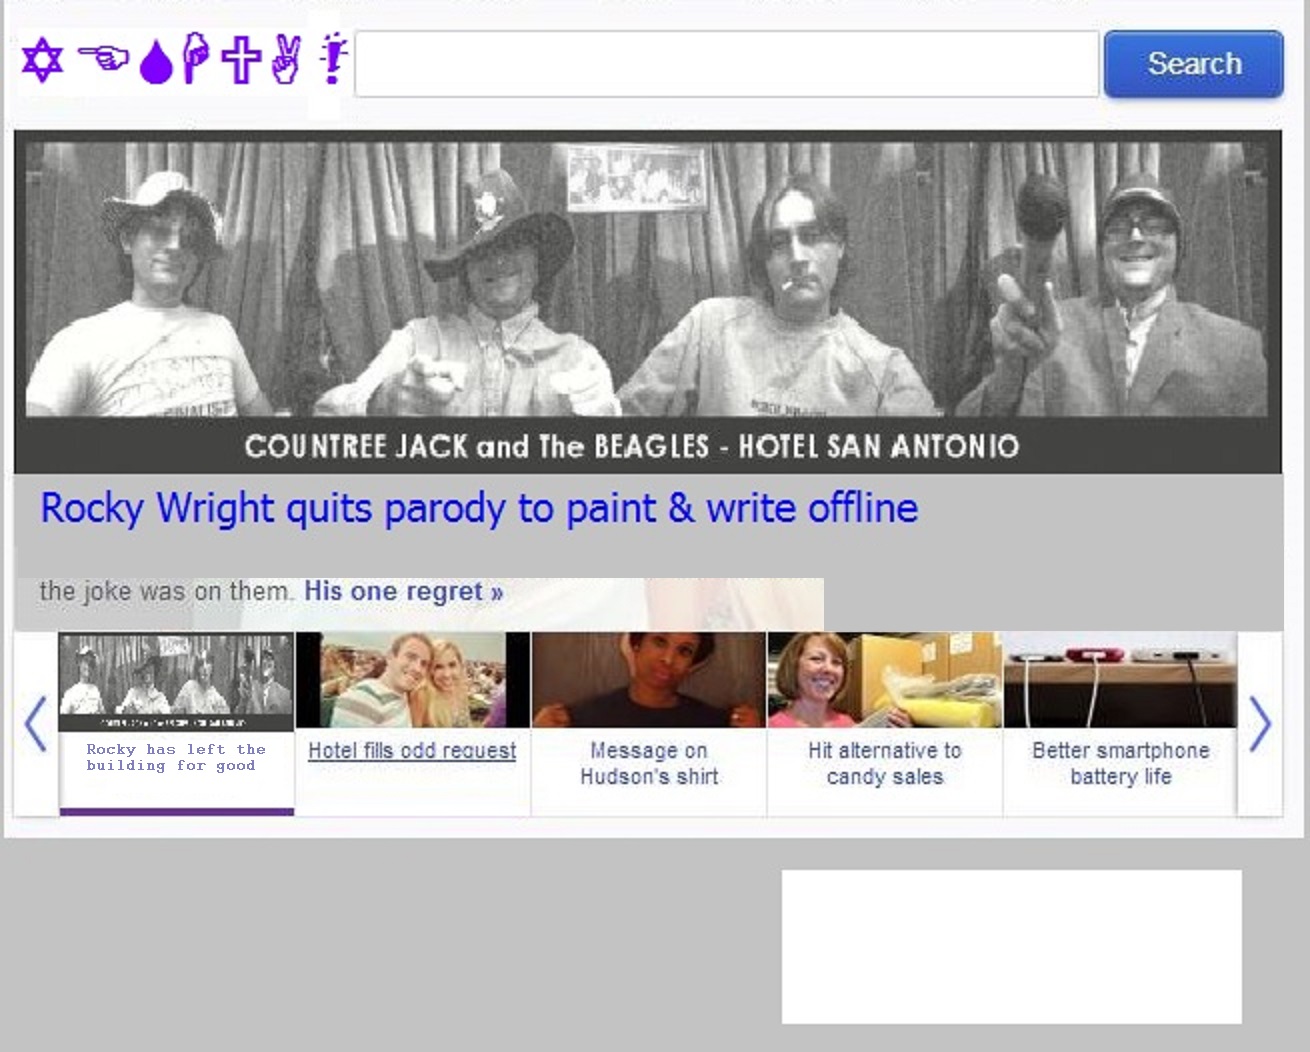The height and width of the screenshot is (1052, 1310).
Task: Select "Hit alternative to candy sales" story
Action: (x=884, y=763)
